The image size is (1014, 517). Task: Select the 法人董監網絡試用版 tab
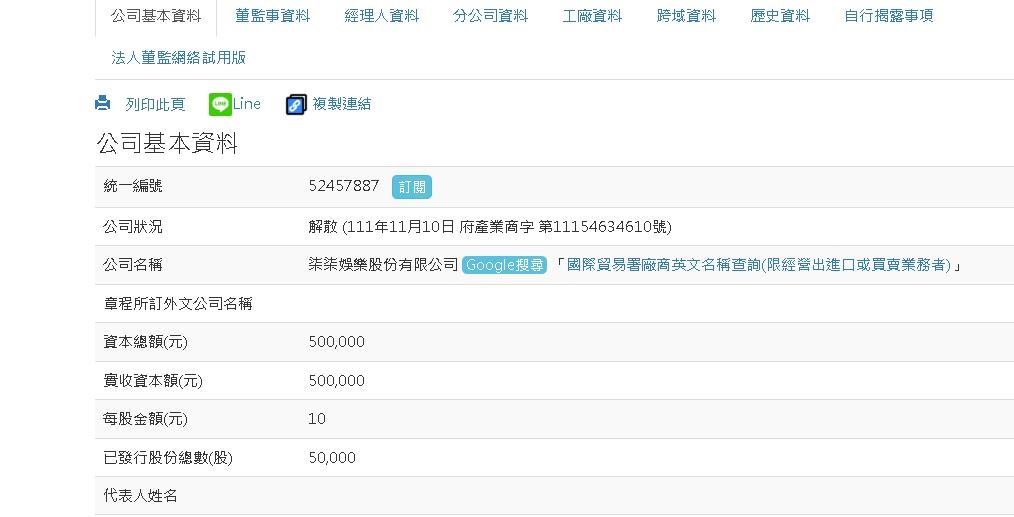tap(179, 58)
